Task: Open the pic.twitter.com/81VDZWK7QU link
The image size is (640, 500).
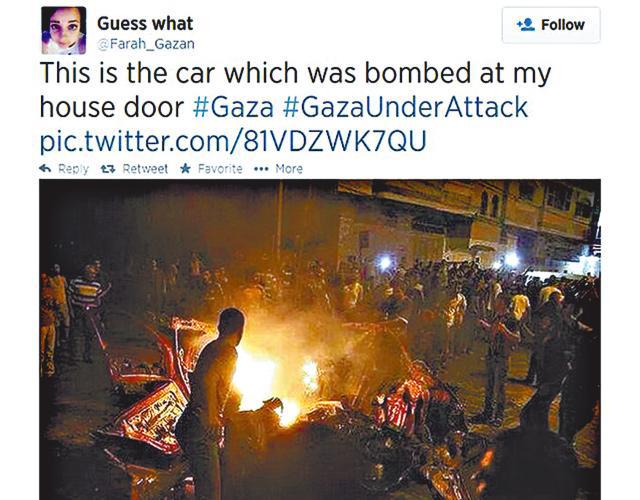Action: click(233, 141)
